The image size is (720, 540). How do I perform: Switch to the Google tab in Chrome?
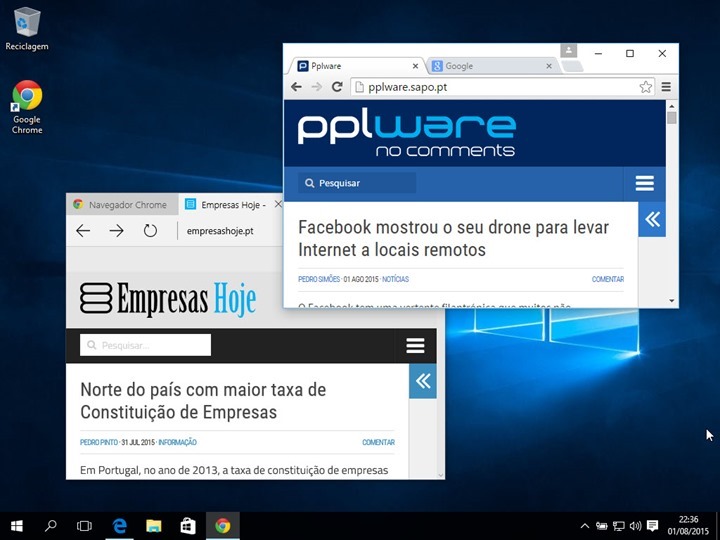491,66
